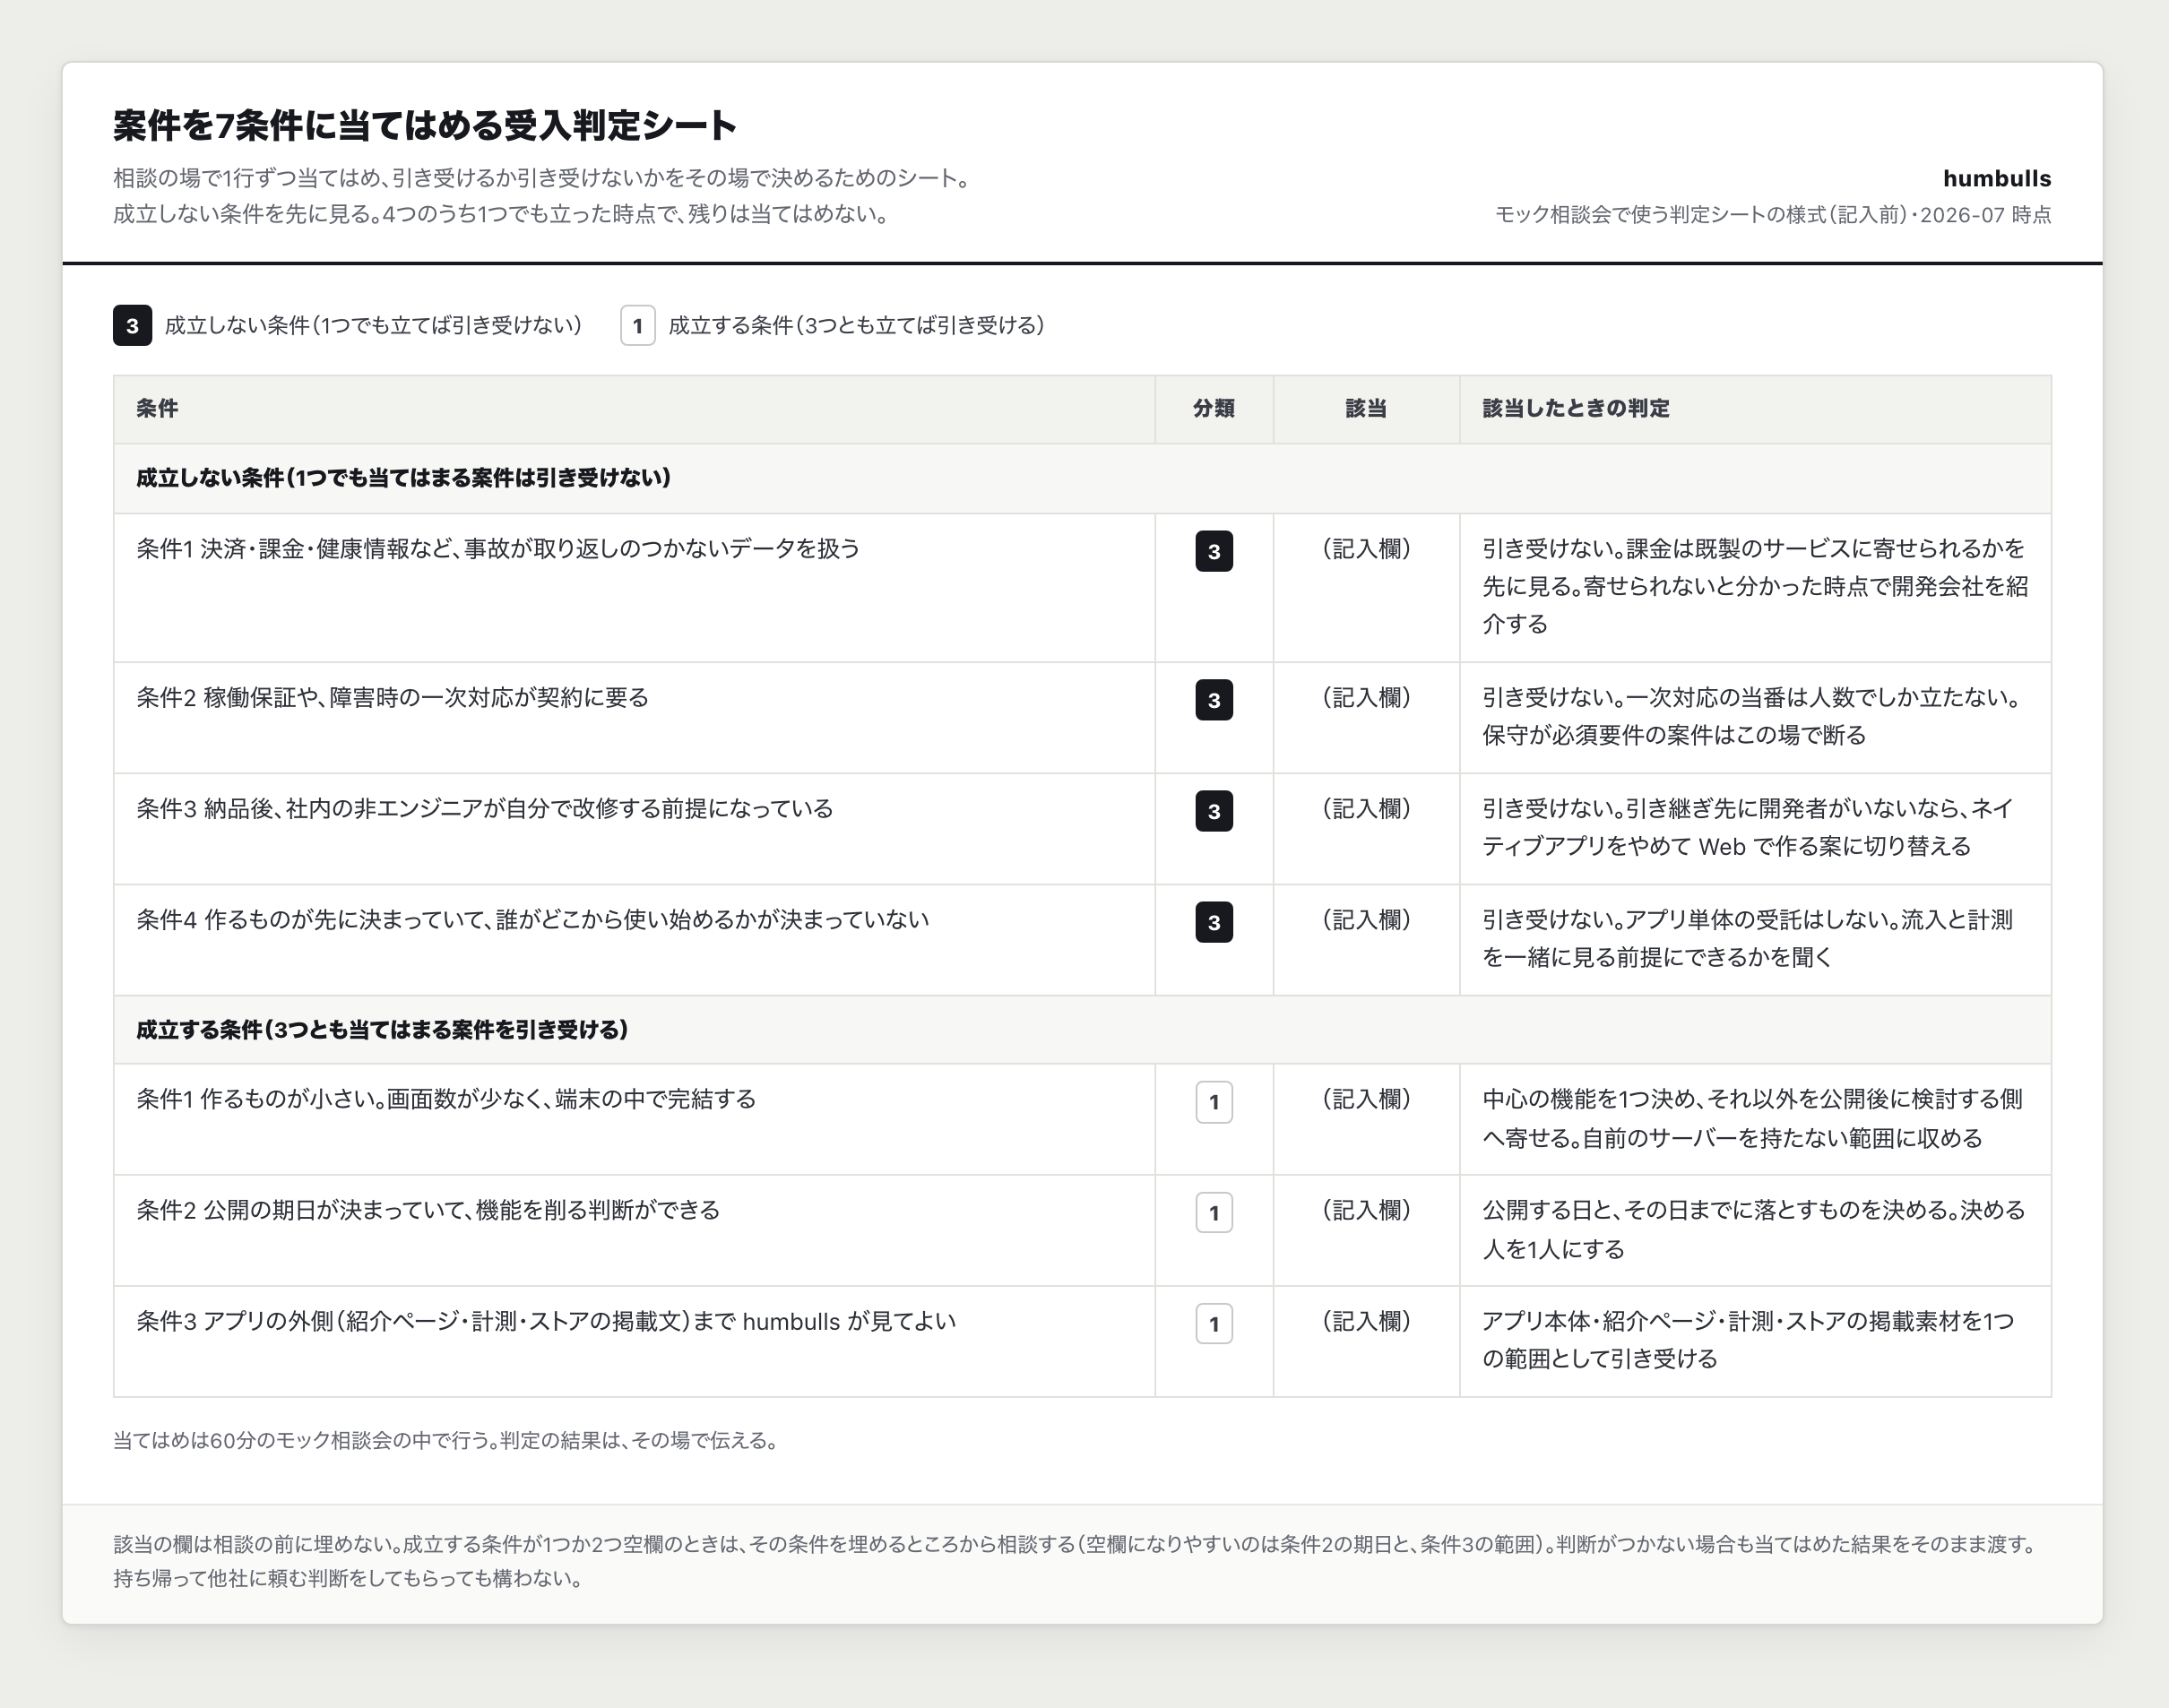Click judgment 課金は既製のサービスに寄せられるか
This screenshot has height=1708, width=2169.
1755,586
